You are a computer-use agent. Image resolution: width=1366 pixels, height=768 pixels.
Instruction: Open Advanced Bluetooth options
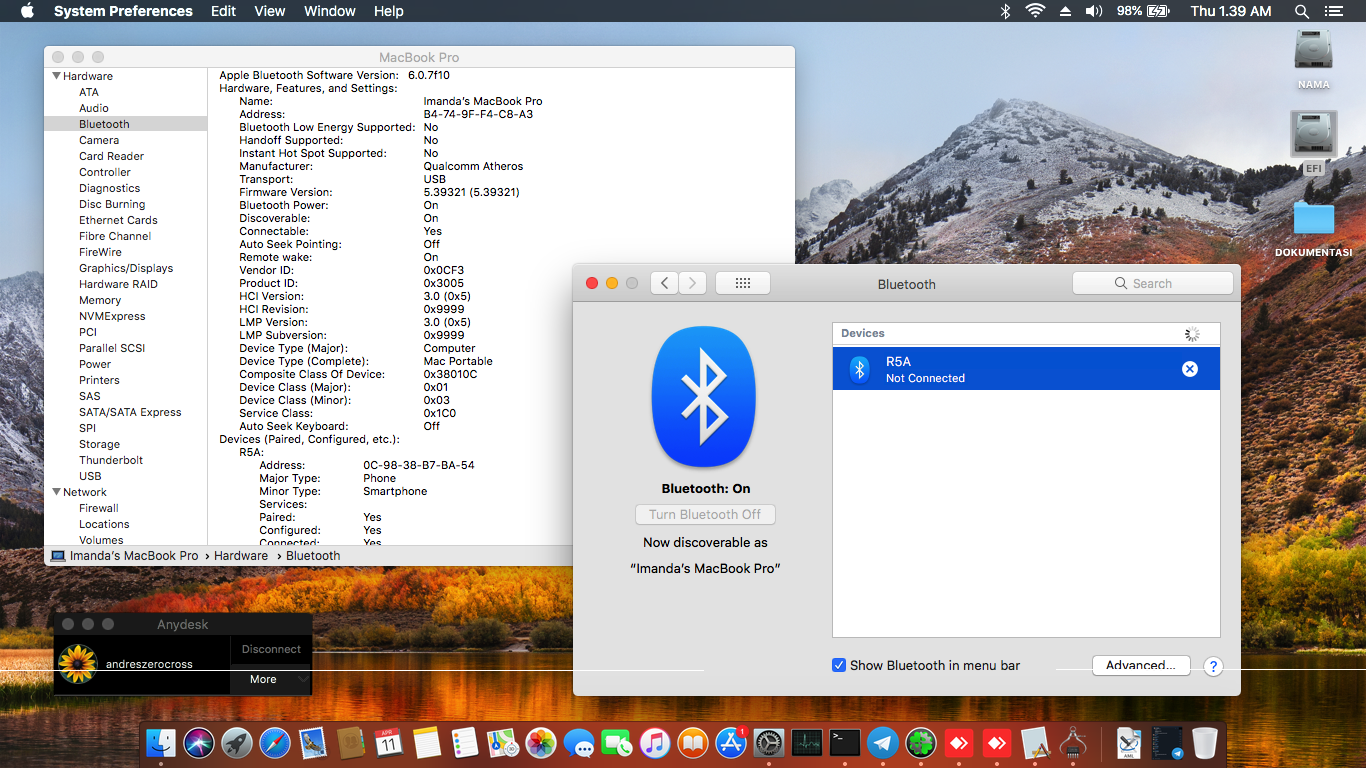click(x=1141, y=665)
